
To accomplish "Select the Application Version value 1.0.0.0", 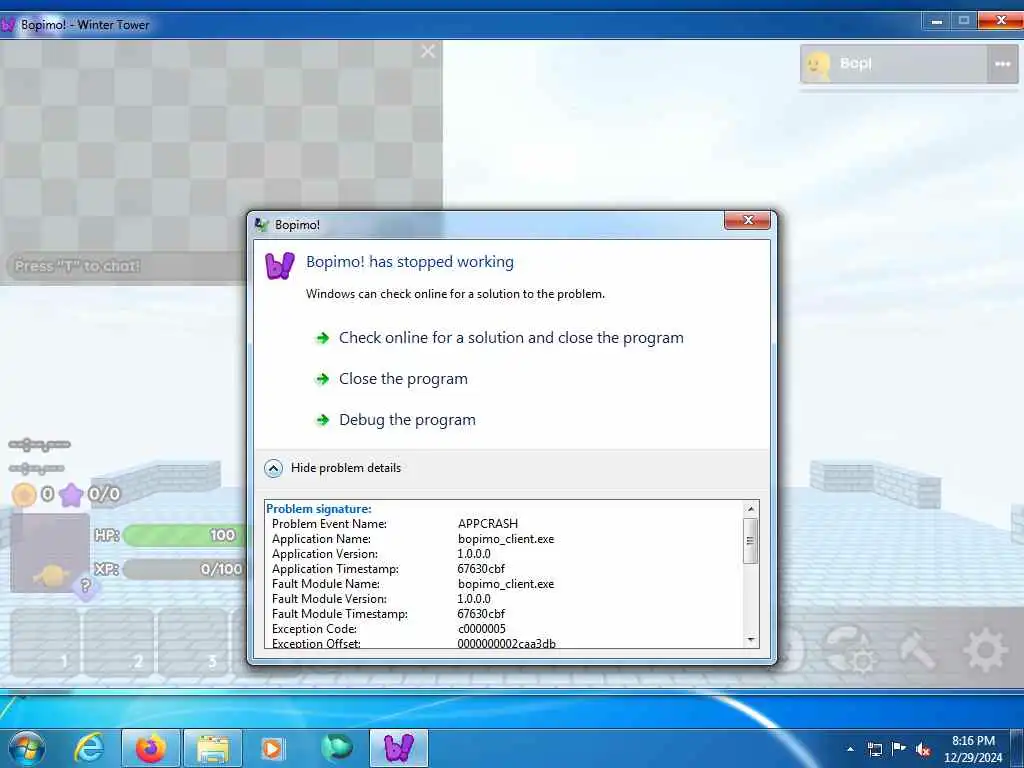I will [473, 554].
